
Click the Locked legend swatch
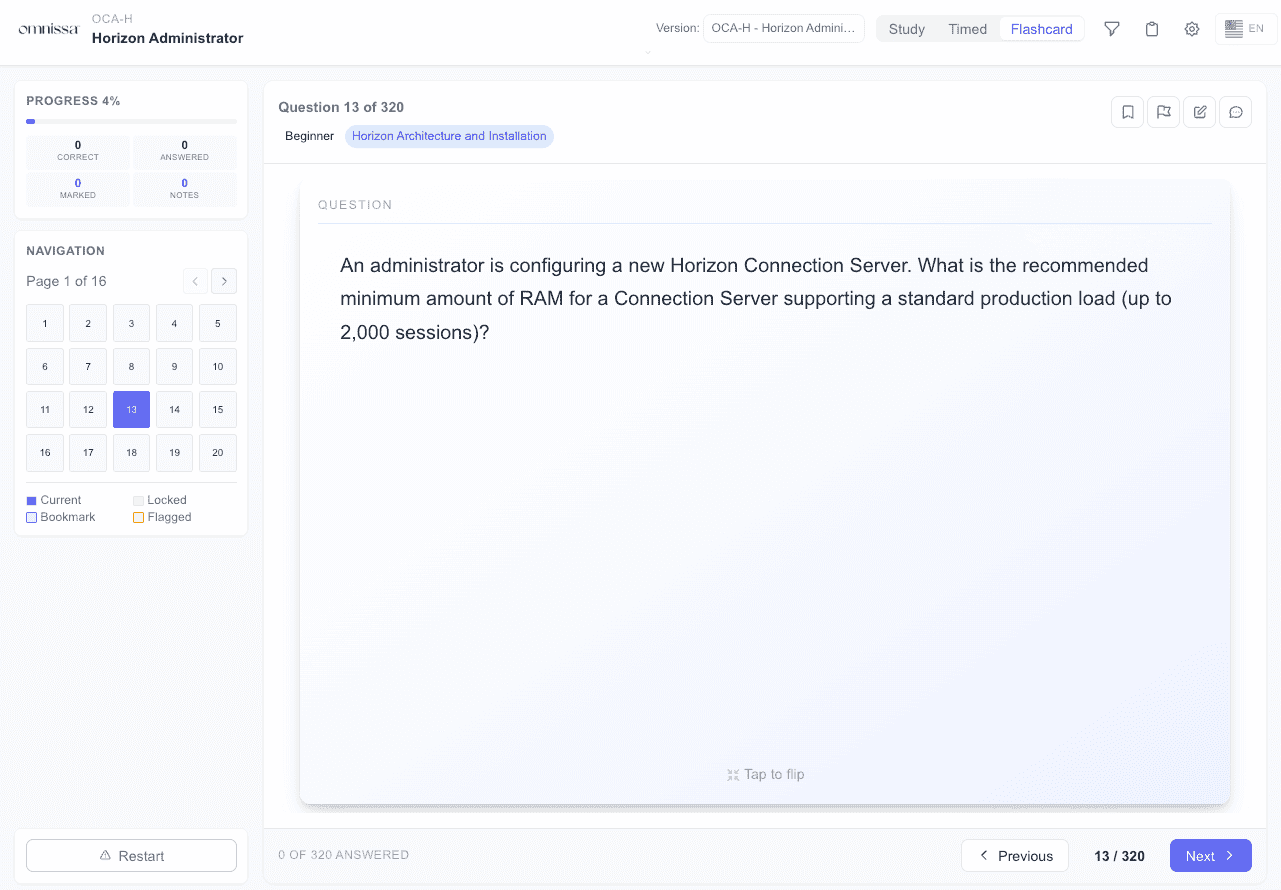coord(138,500)
